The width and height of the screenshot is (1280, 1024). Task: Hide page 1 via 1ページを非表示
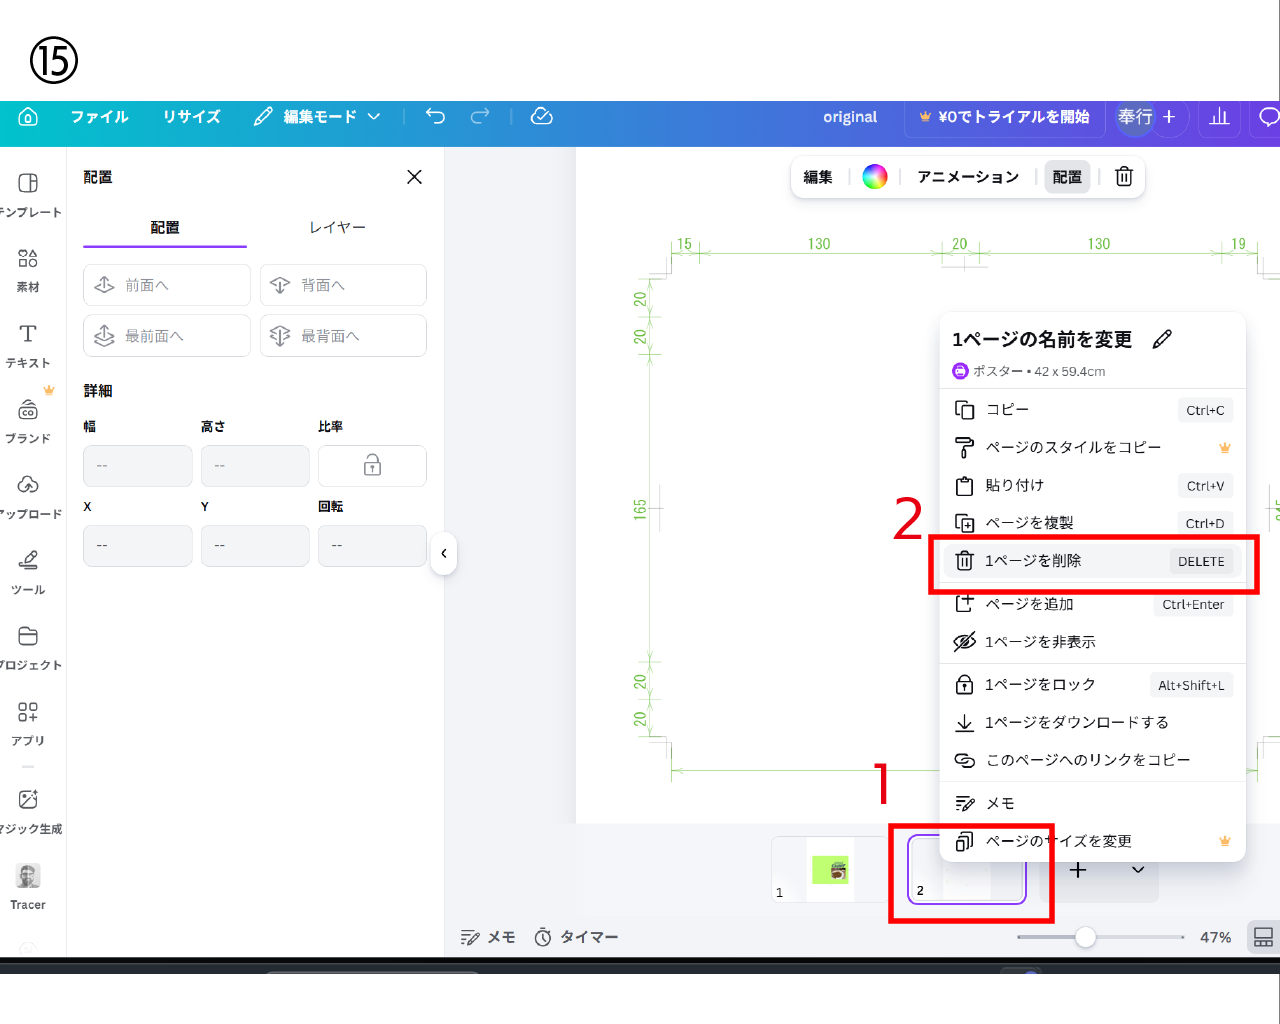tap(1040, 642)
